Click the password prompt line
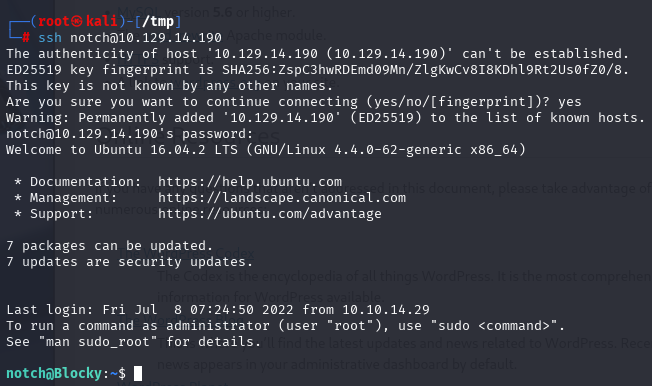Image resolution: width=652 pixels, height=386 pixels. click(x=130, y=134)
